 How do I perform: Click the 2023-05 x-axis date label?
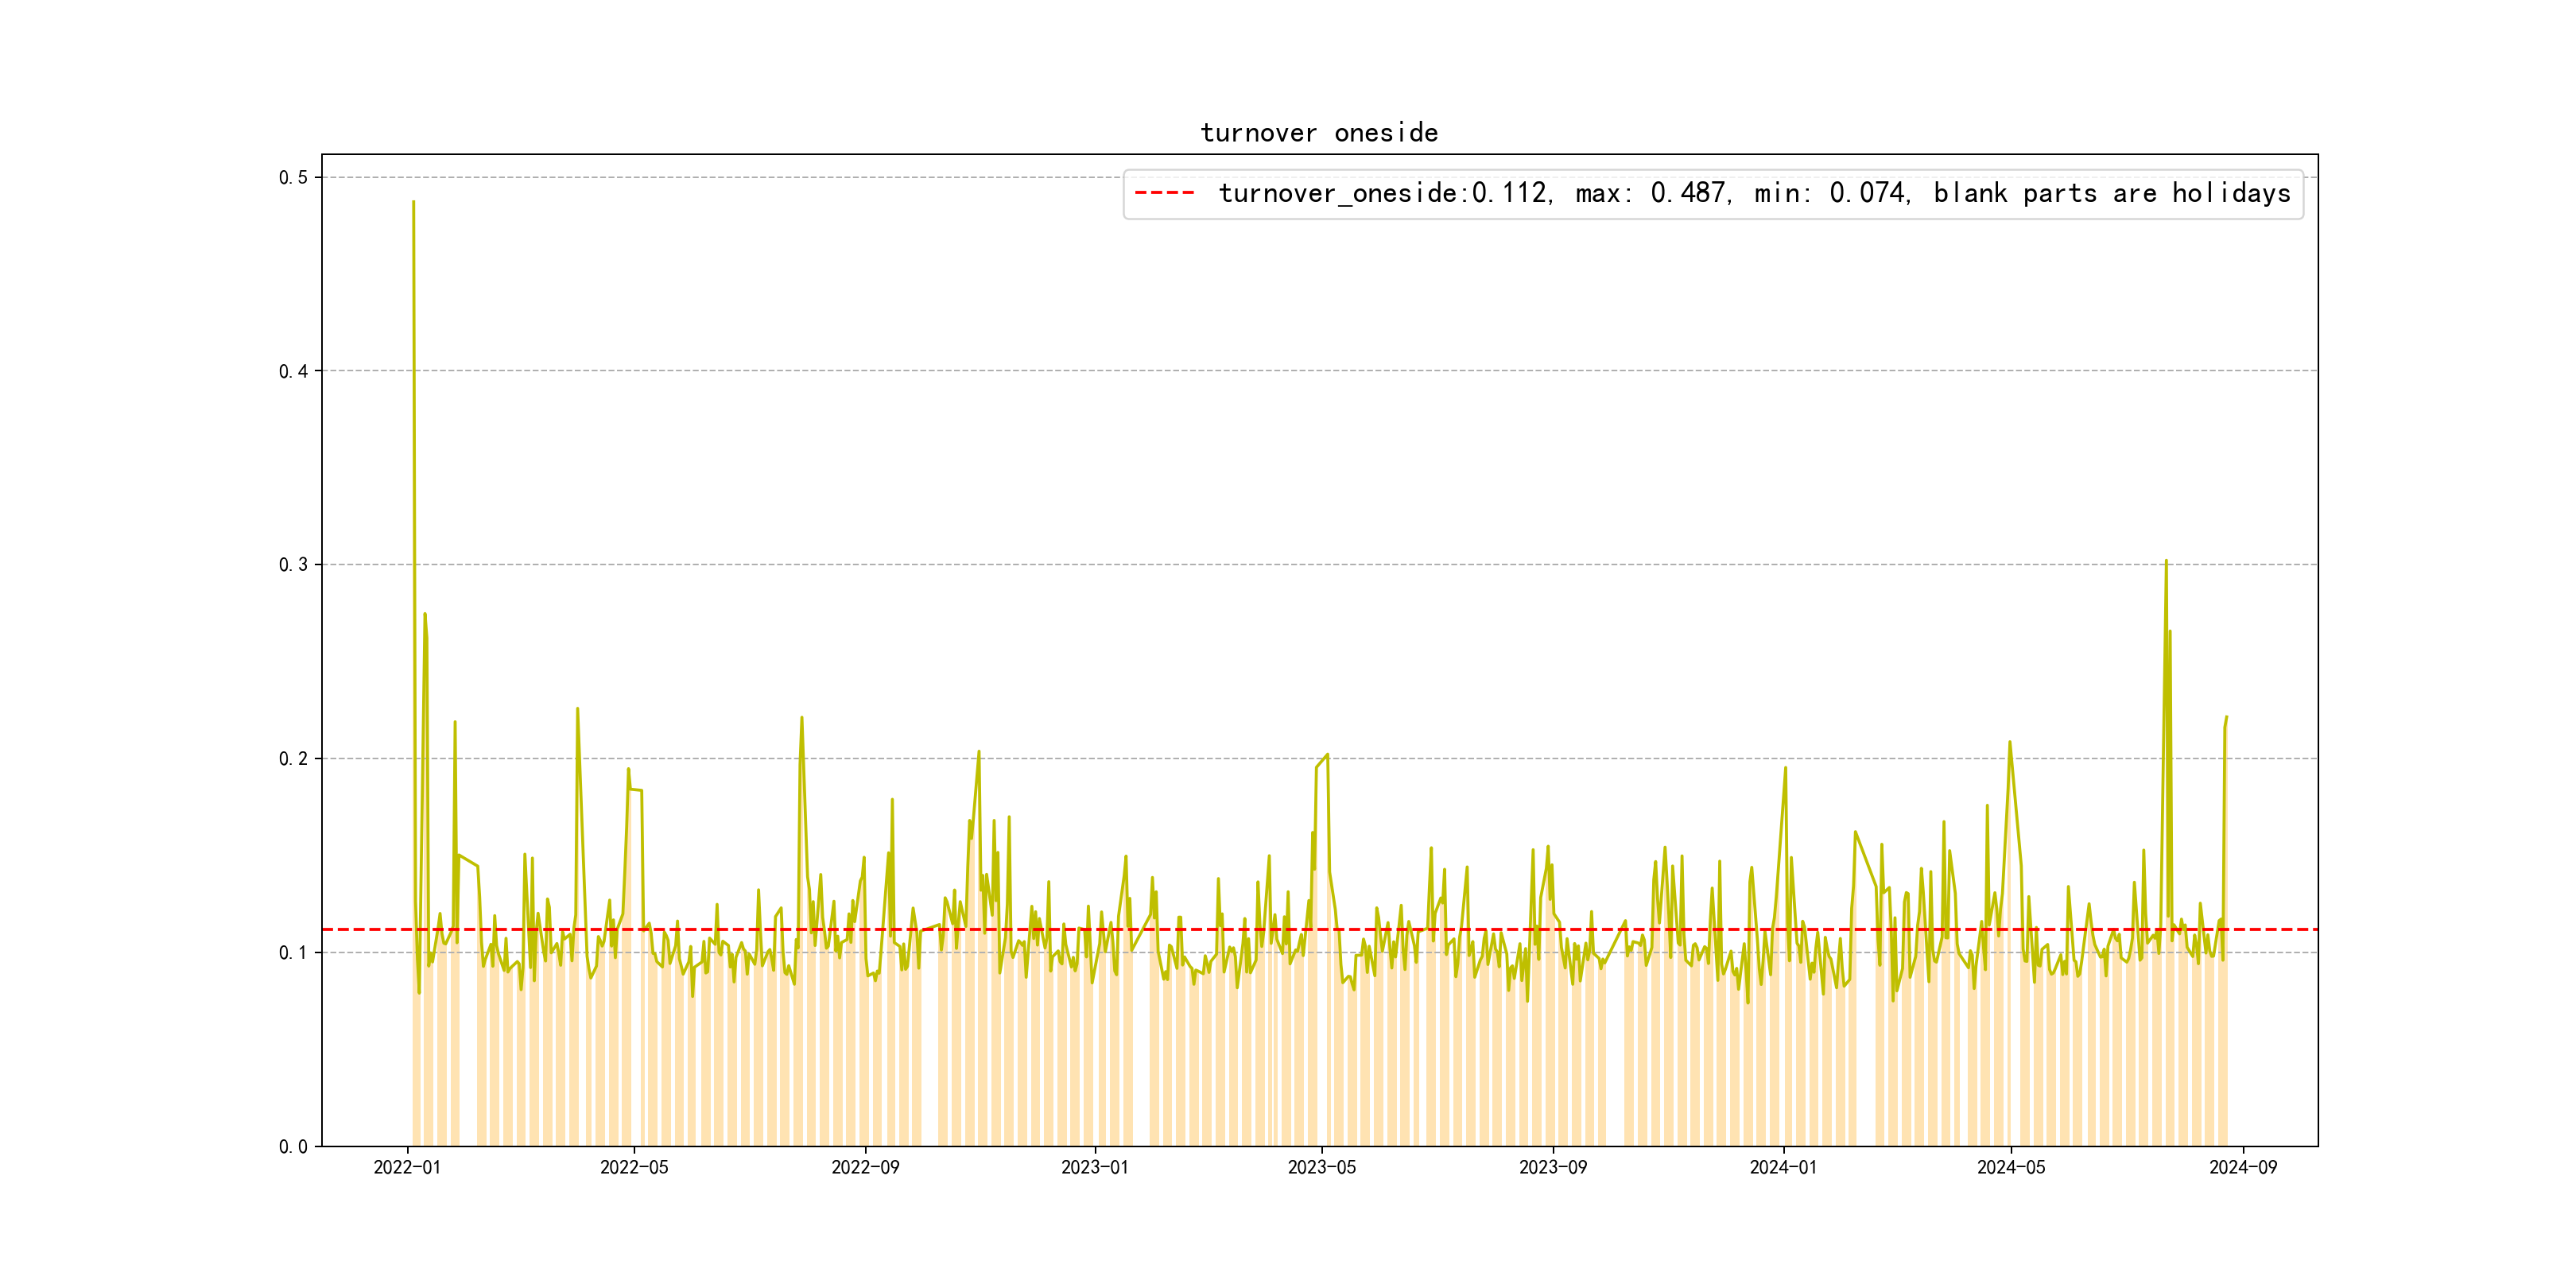tap(1321, 1167)
